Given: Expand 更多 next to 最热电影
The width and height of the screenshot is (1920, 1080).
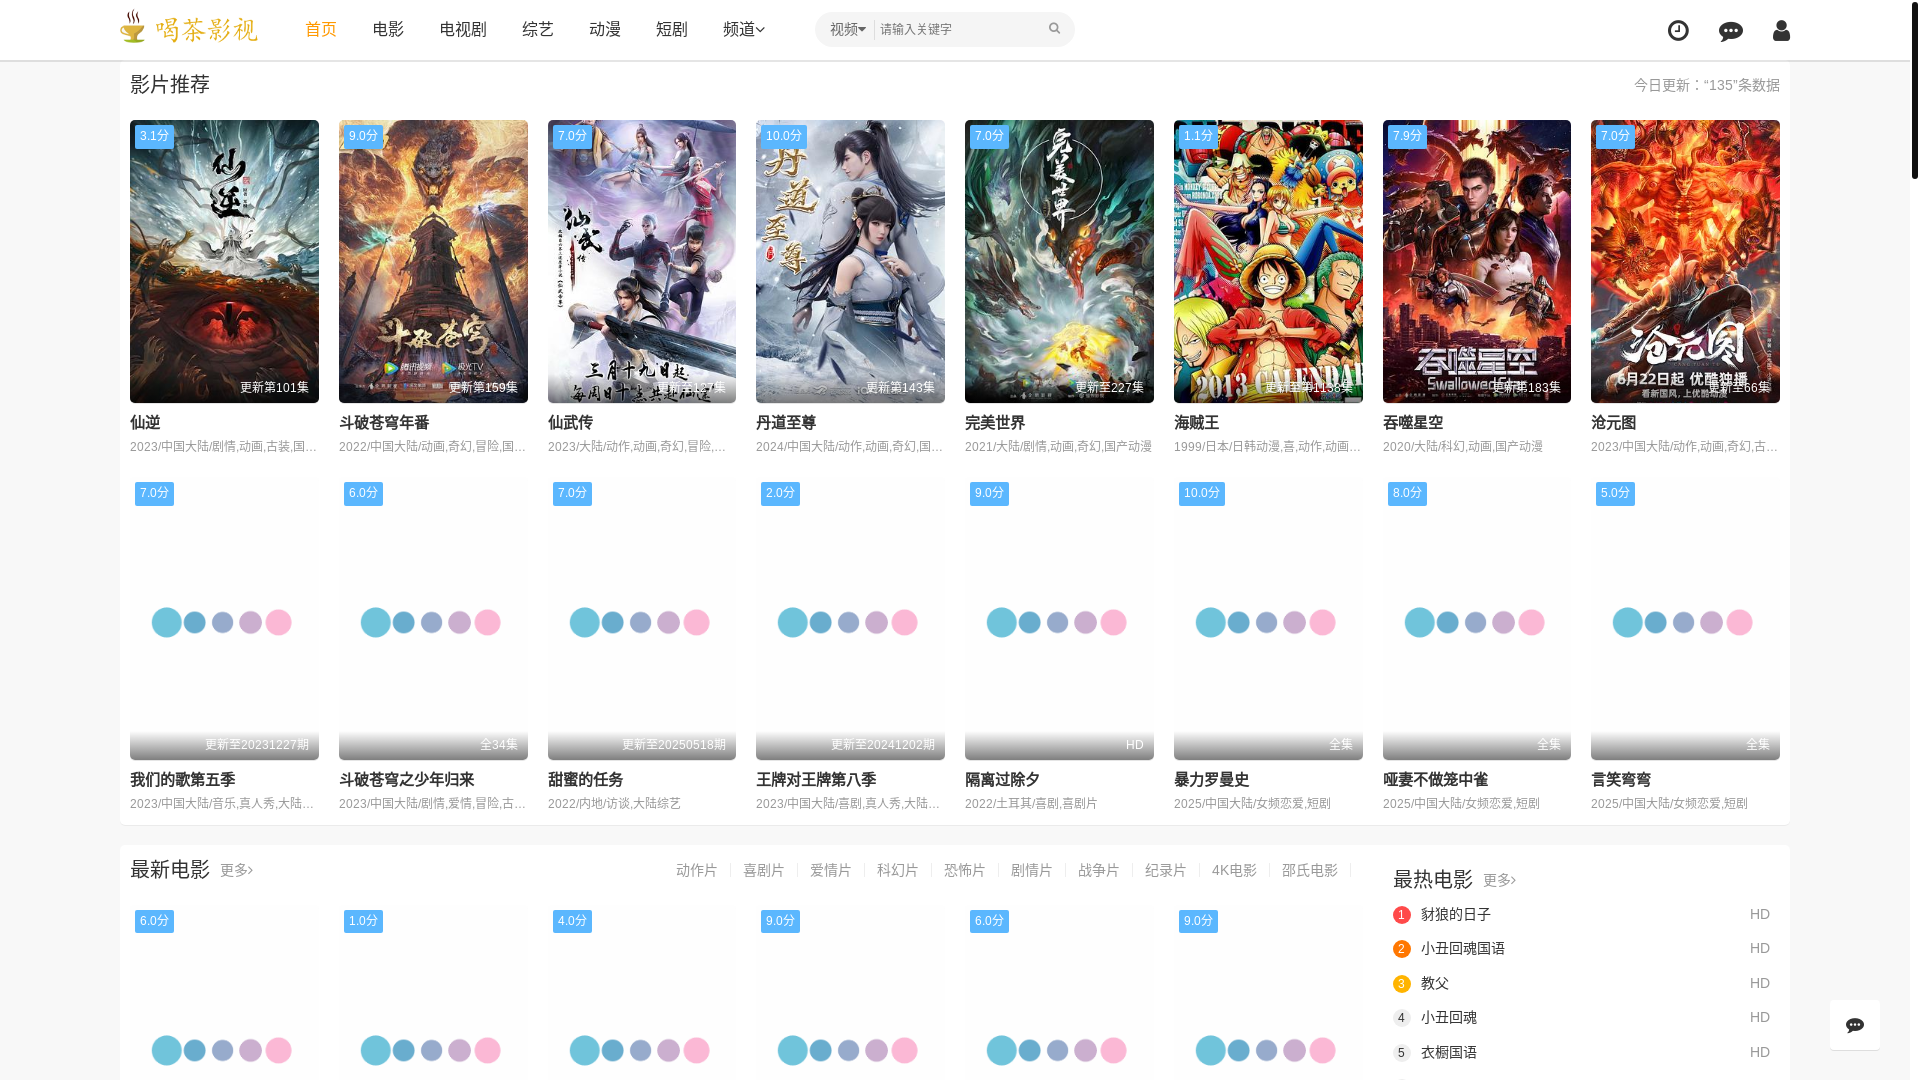Looking at the screenshot, I should [1499, 880].
